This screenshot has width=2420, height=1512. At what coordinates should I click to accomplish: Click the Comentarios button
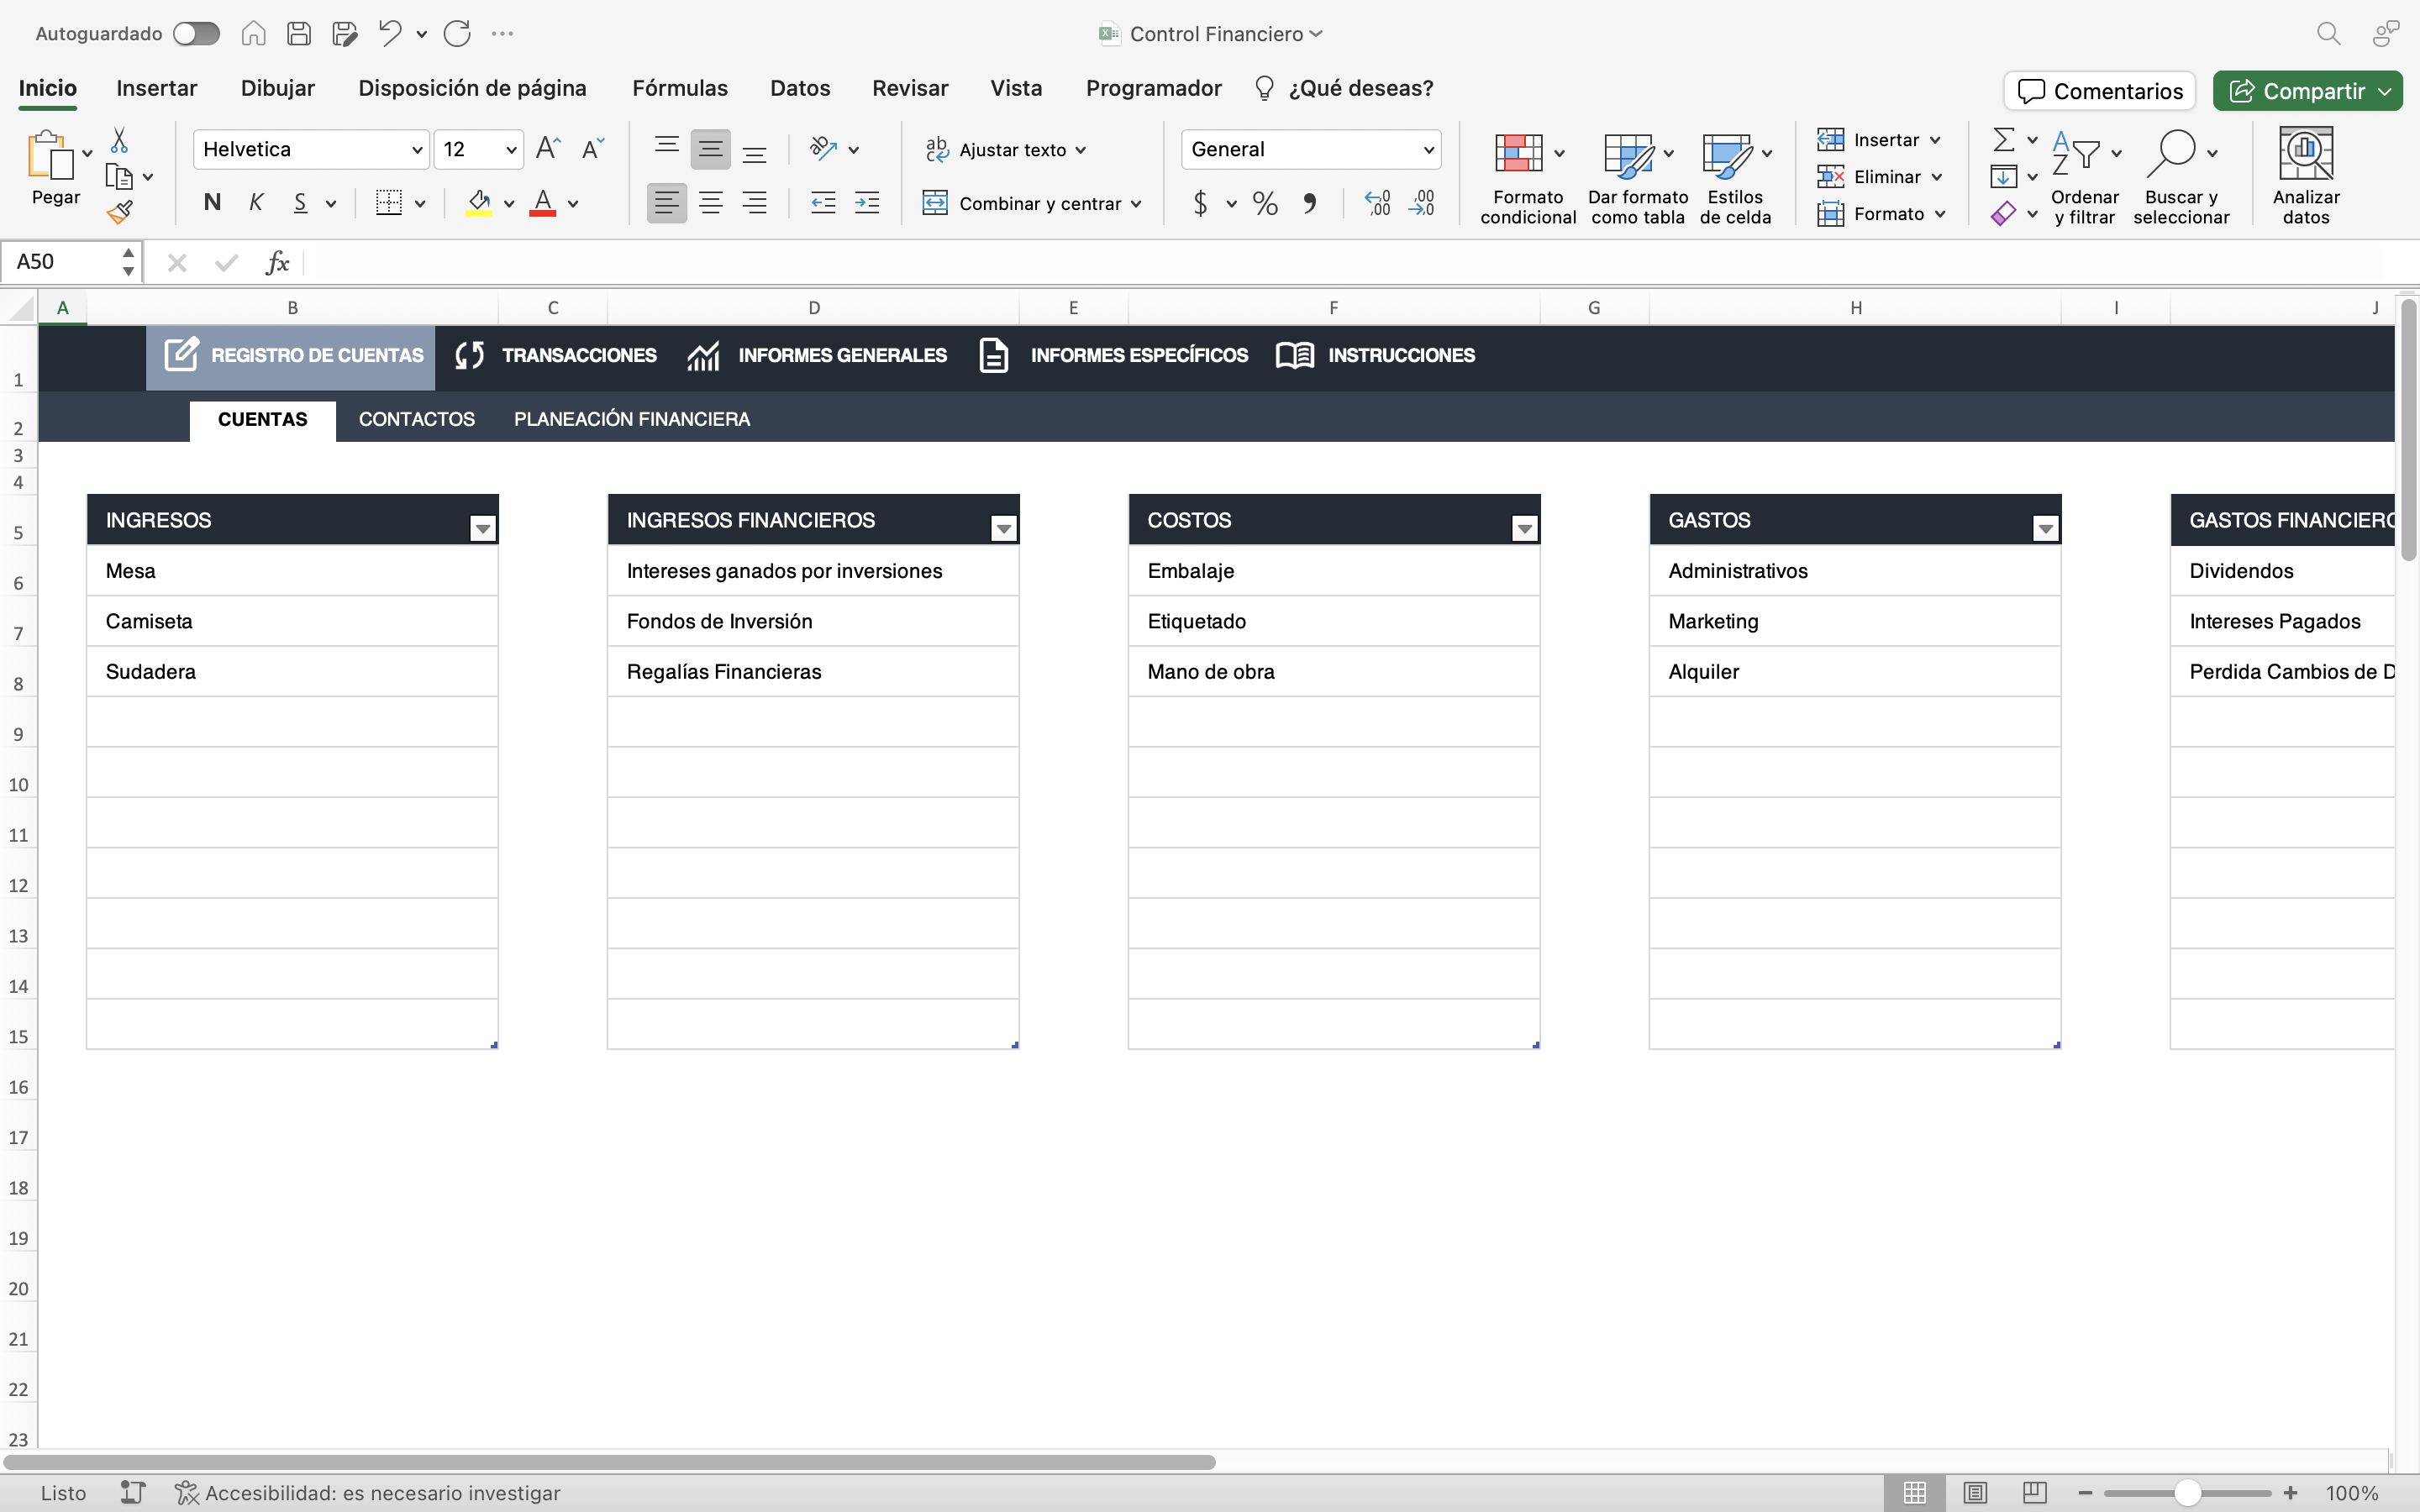pos(2100,91)
